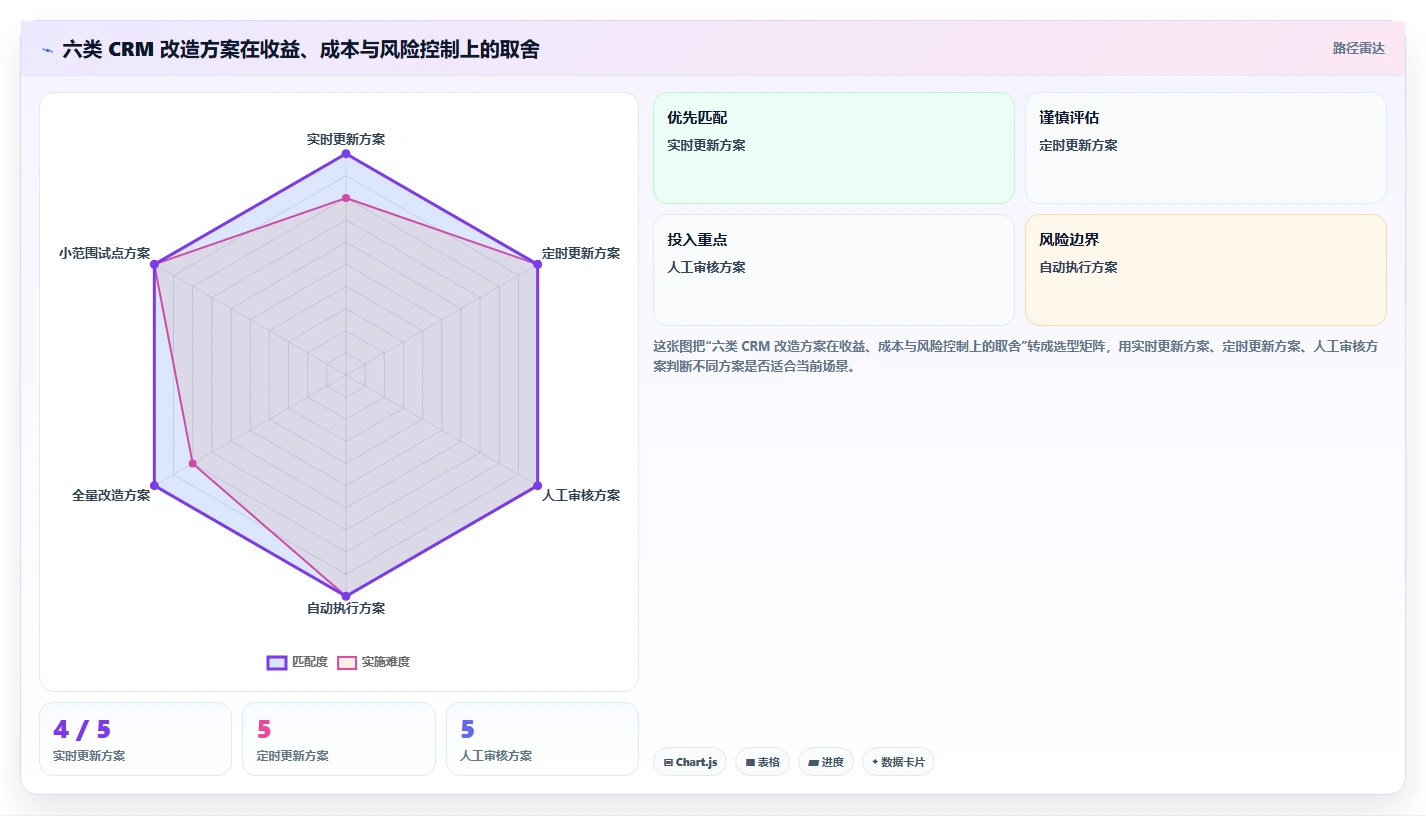Click 自动执行方案 text in 风险边界 card
Viewport: 1426px width, 816px height.
coord(1078,267)
